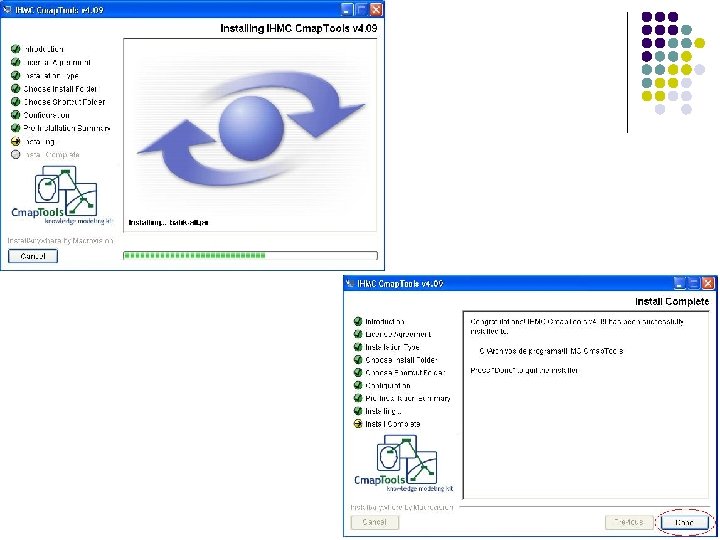Screen dimensions: 720x540
Task: Cancel the installation in the Installing window
Action: point(33,256)
